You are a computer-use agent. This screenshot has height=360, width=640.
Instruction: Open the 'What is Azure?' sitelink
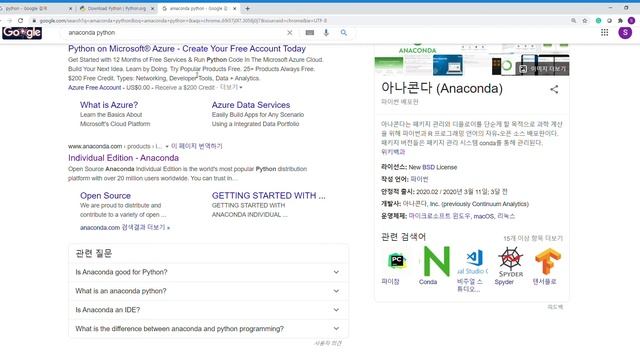click(109, 105)
